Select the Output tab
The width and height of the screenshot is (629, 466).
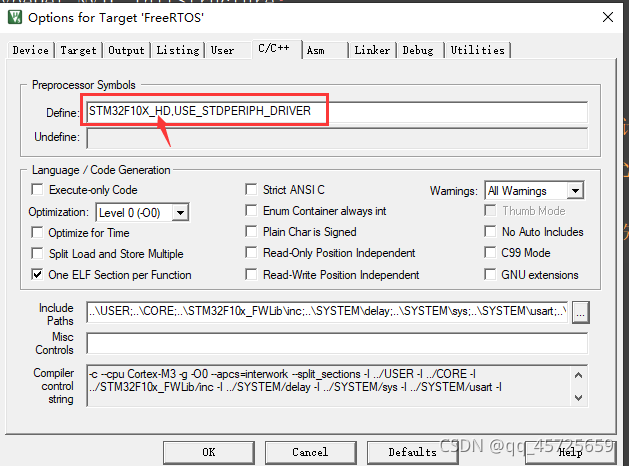point(126,51)
